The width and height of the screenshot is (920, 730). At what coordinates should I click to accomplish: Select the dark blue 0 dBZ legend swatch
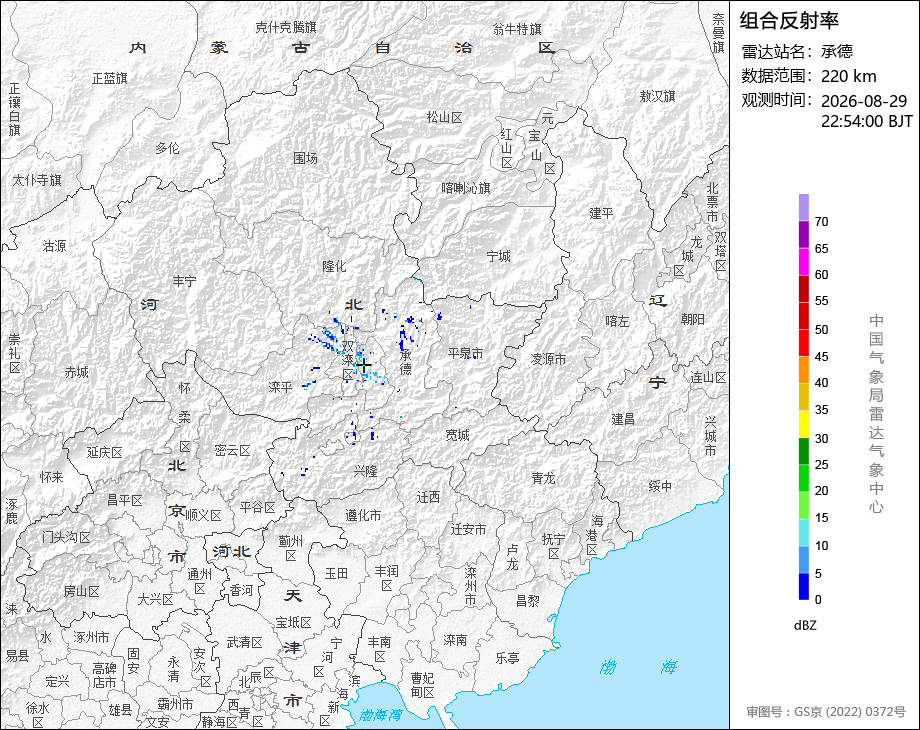tap(804, 586)
